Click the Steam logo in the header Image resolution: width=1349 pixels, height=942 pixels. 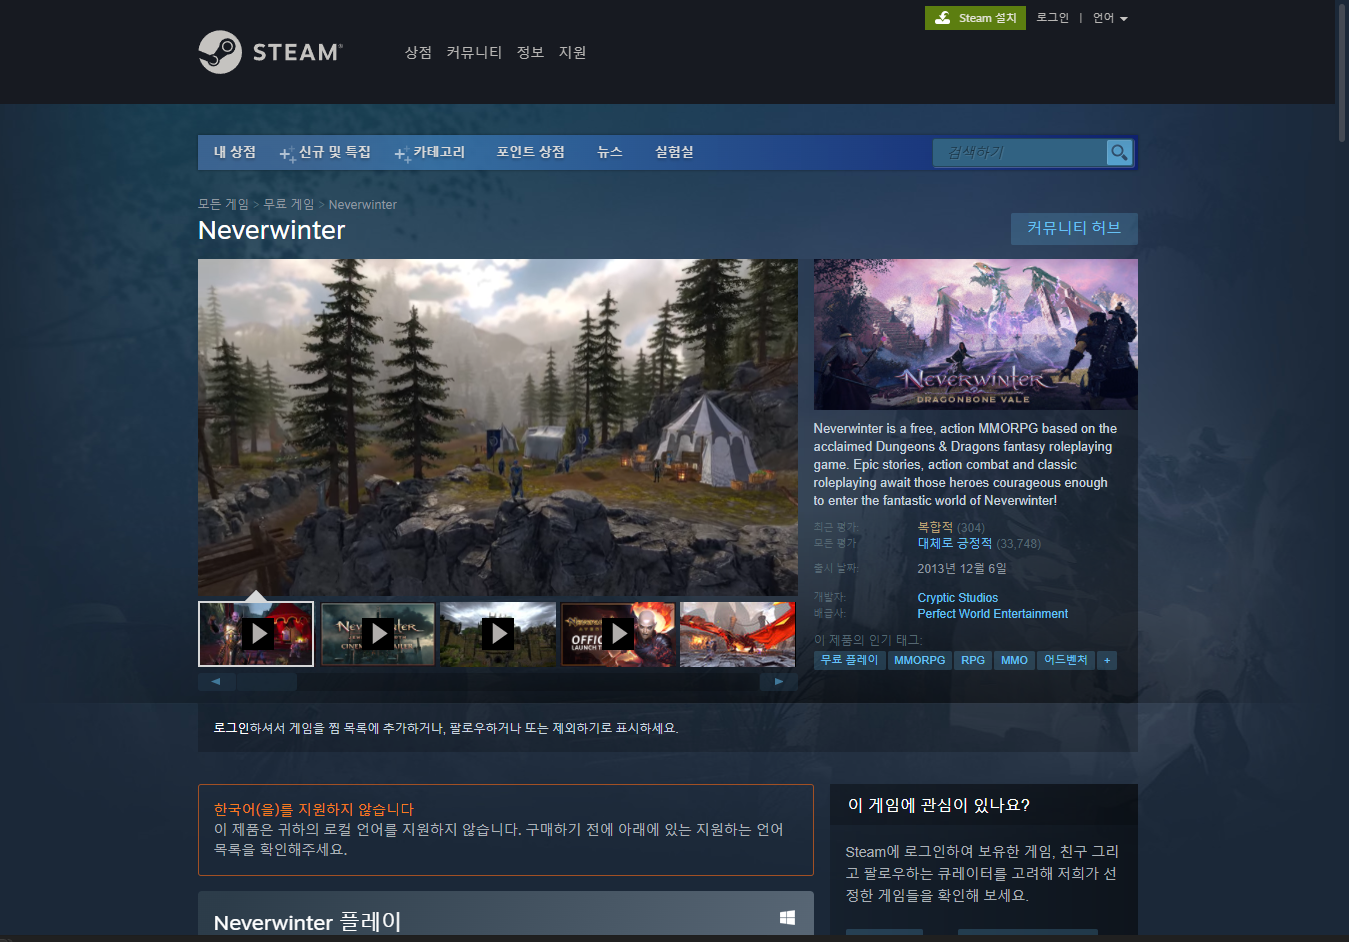pos(271,52)
